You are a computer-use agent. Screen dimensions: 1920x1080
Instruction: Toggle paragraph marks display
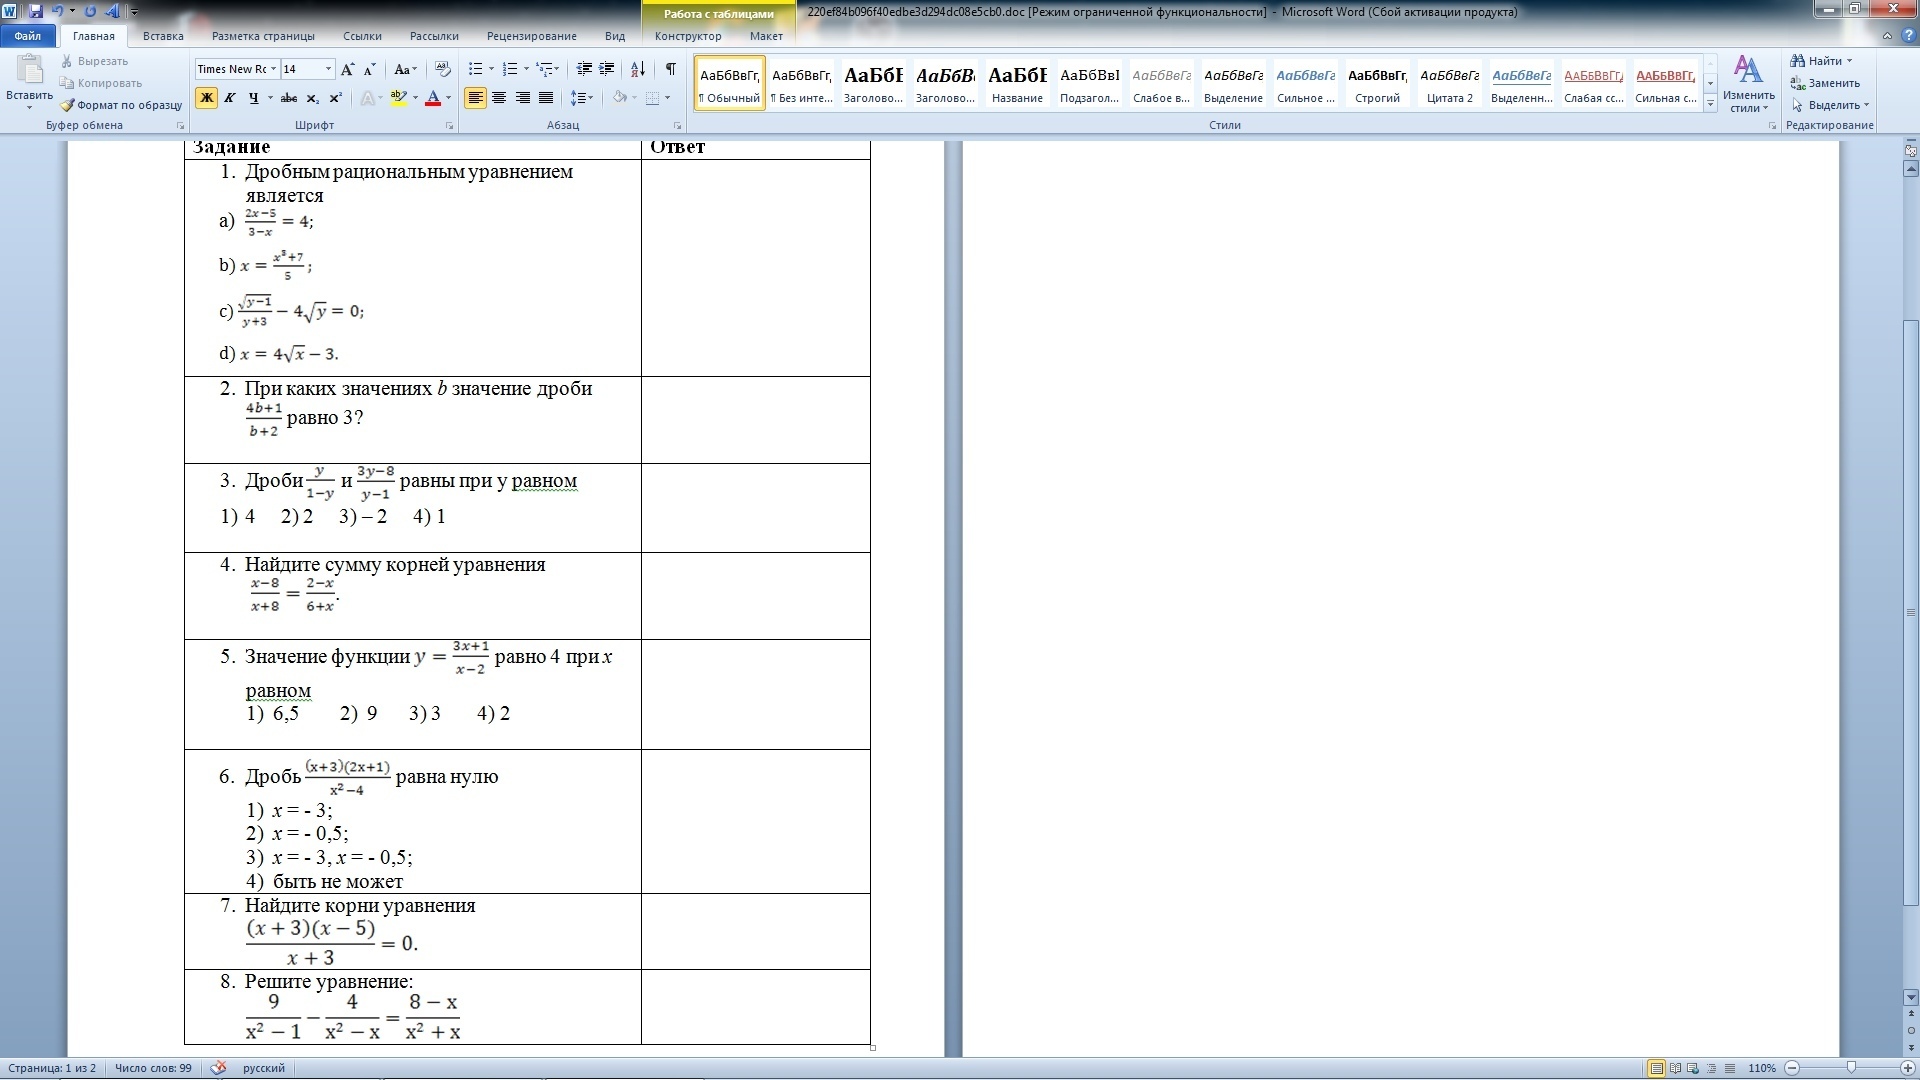[670, 69]
